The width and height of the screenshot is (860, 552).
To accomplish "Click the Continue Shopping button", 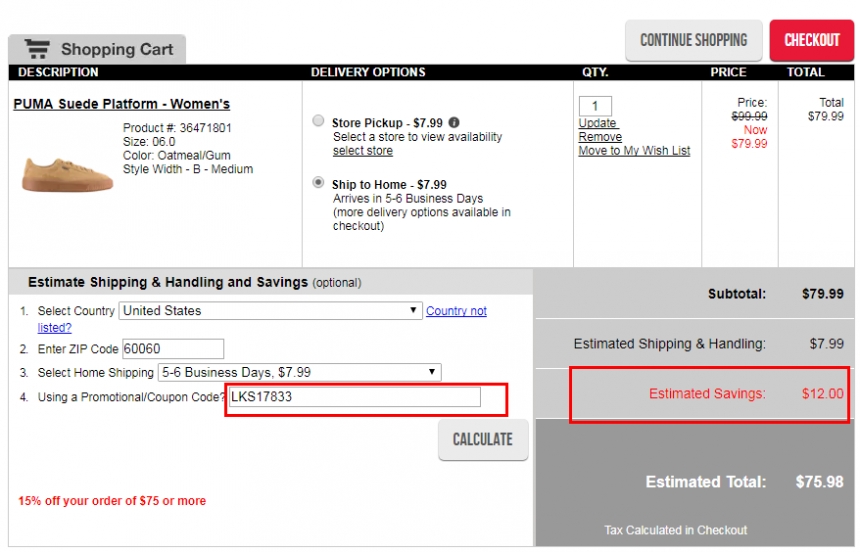I will 693,40.
